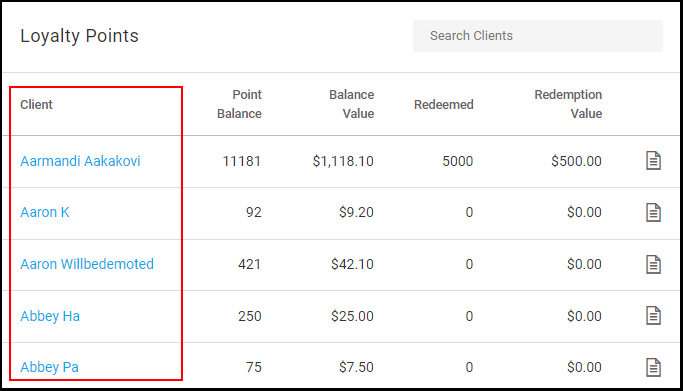Select point balance 75

pyautogui.click(x=254, y=367)
